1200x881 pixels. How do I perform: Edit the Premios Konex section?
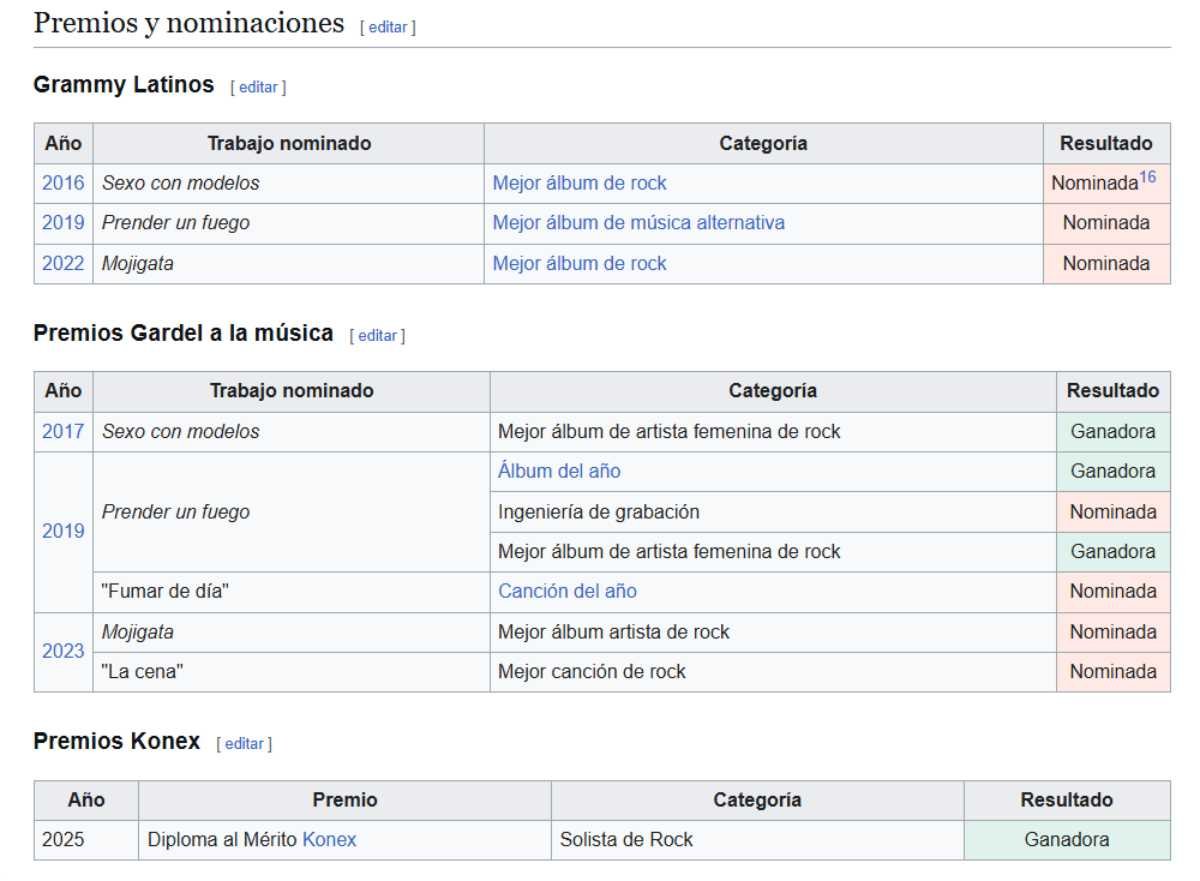pos(243,744)
